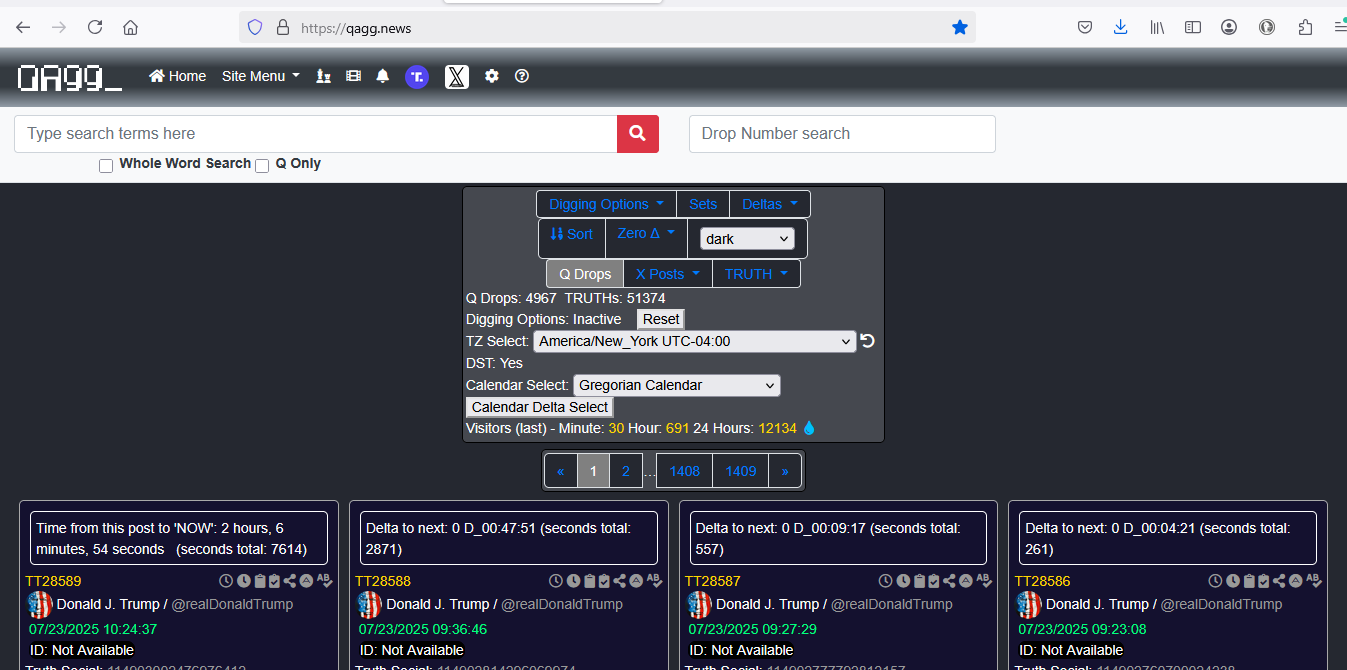Select the Q Drops tab
Screen dimensions: 1347x670
pyautogui.click(x=585, y=274)
